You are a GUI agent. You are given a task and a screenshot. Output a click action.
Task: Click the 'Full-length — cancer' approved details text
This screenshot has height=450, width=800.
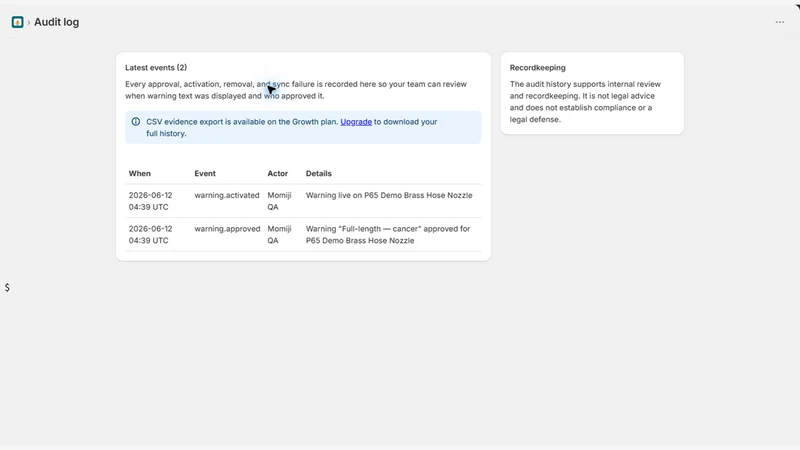388,235
